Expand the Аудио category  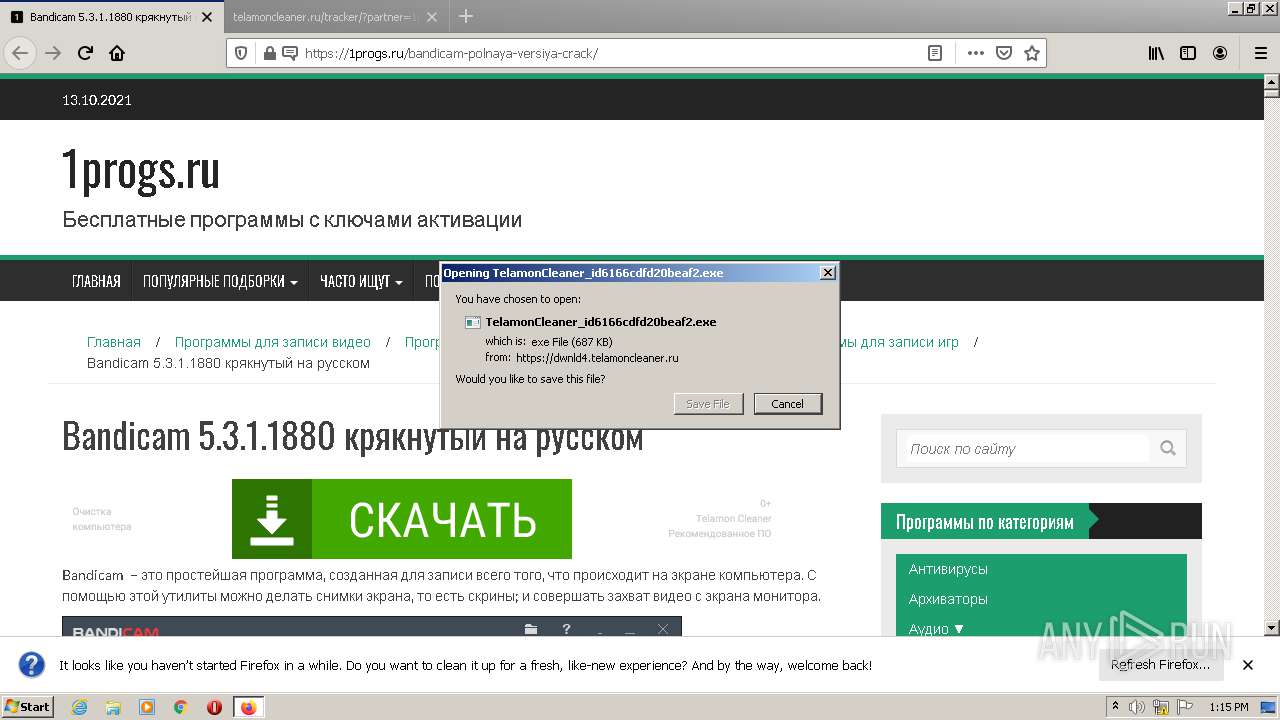click(936, 629)
